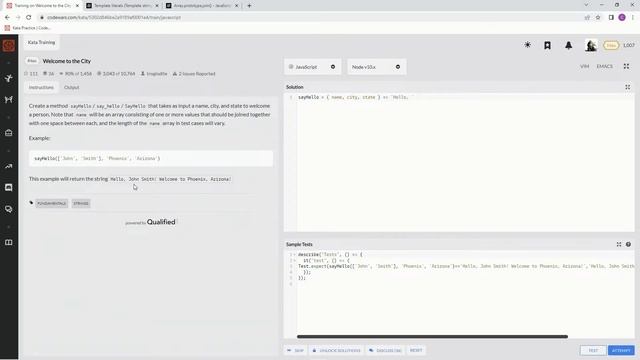Click the star count 111
Screen dimensions: 640x360
tap(31, 74)
